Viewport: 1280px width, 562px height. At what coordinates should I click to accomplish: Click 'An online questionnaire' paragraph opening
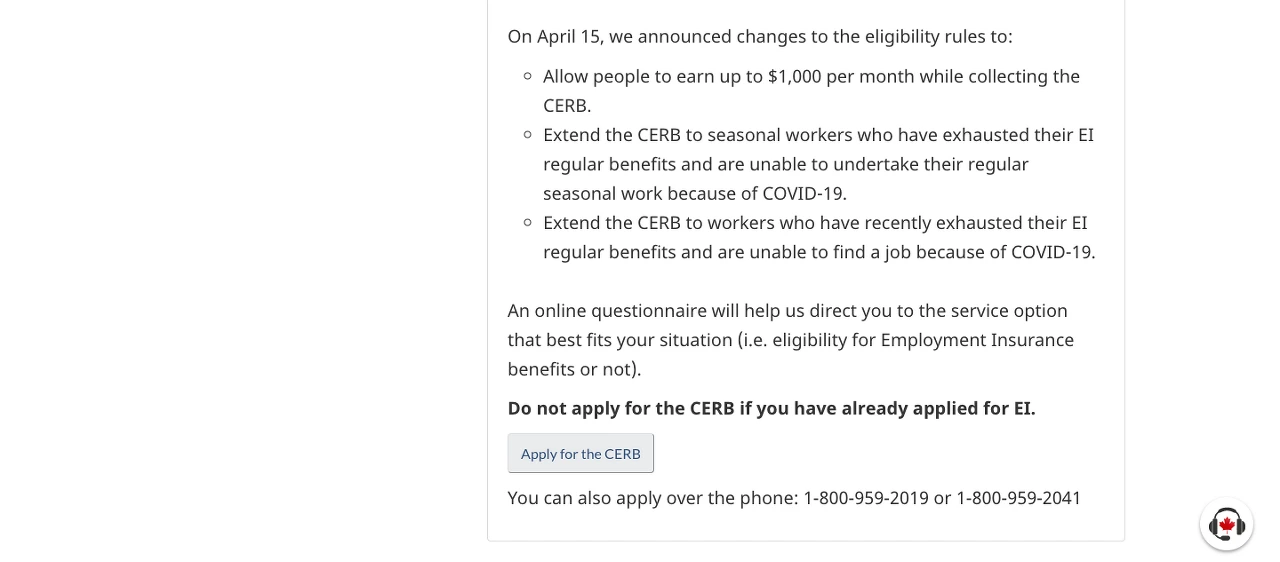pyautogui.click(x=607, y=310)
